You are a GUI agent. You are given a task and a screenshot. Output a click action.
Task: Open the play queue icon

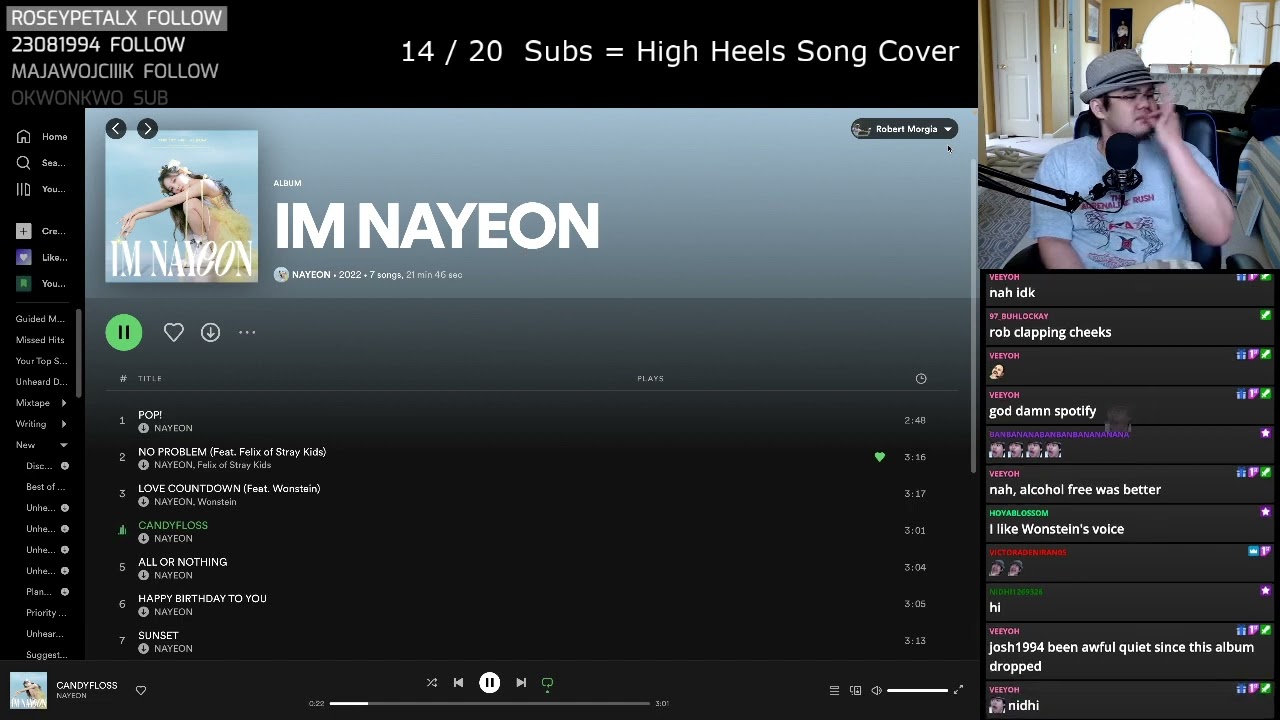834,690
